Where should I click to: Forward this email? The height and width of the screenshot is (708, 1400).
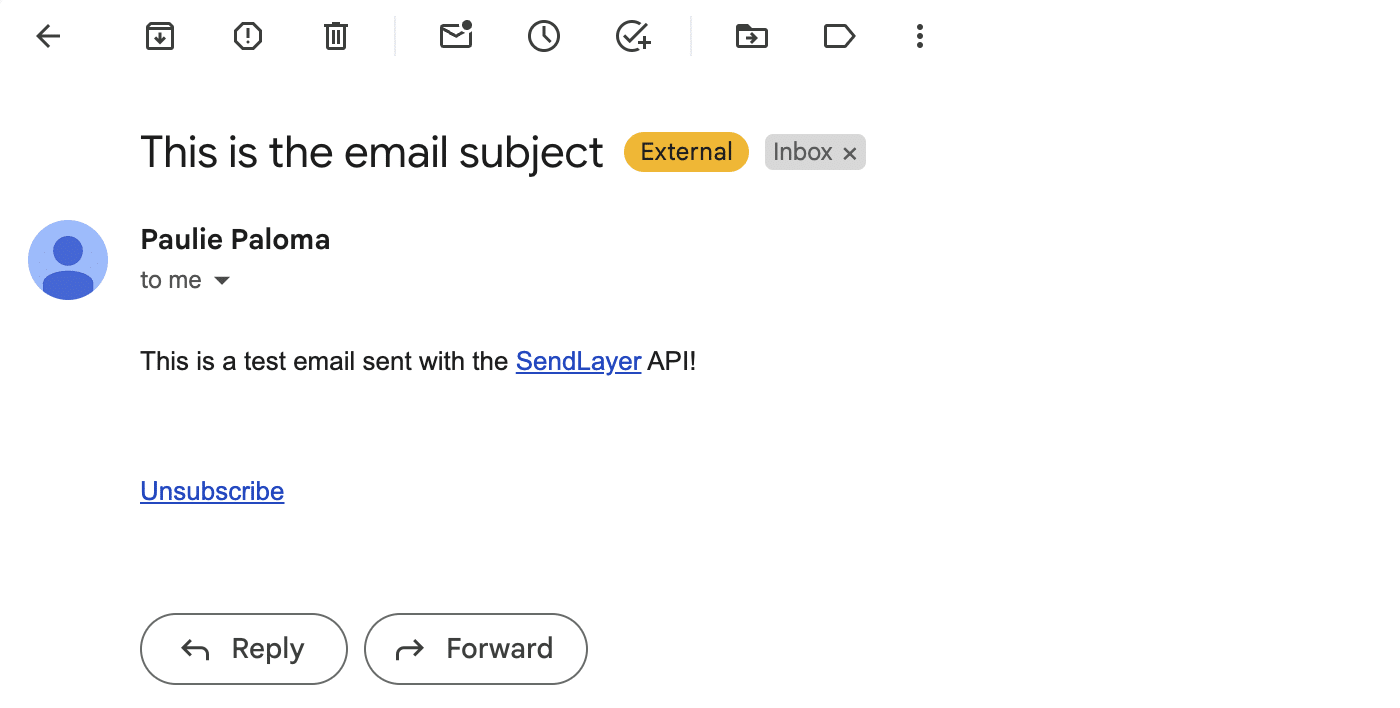click(x=475, y=648)
